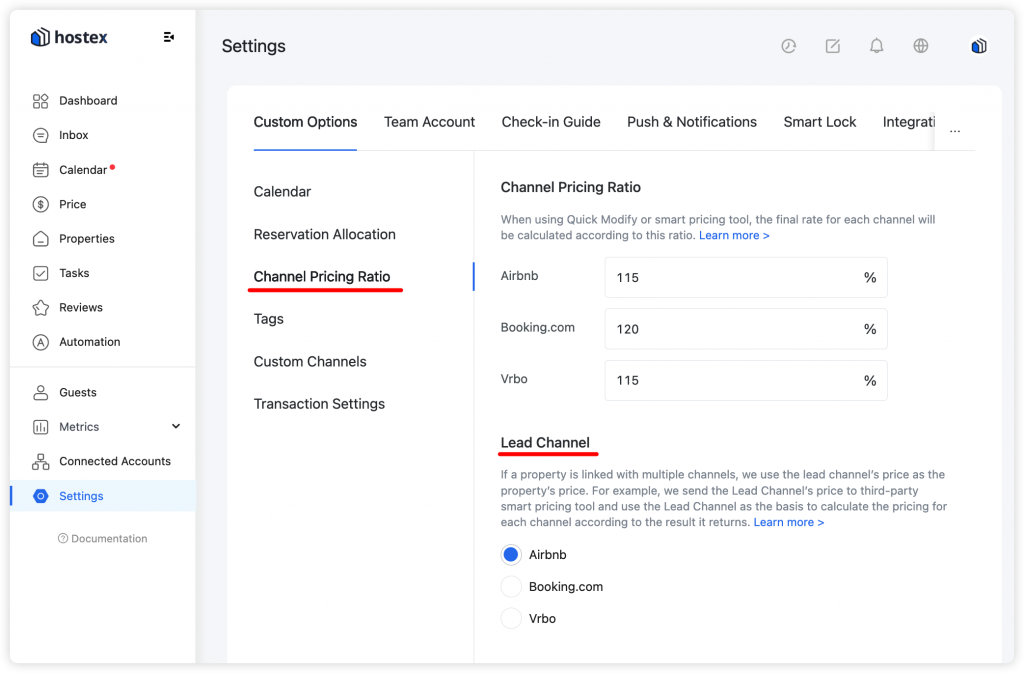This screenshot has height=673, width=1024.
Task: Open Learn more under Channel Pricing Ratio
Action: pyautogui.click(x=734, y=236)
